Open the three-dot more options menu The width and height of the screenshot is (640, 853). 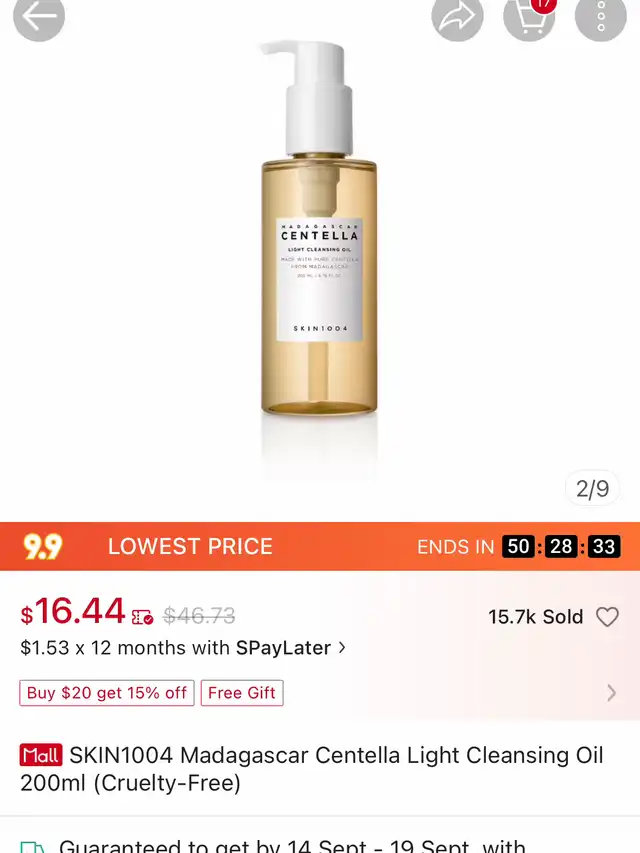click(601, 16)
